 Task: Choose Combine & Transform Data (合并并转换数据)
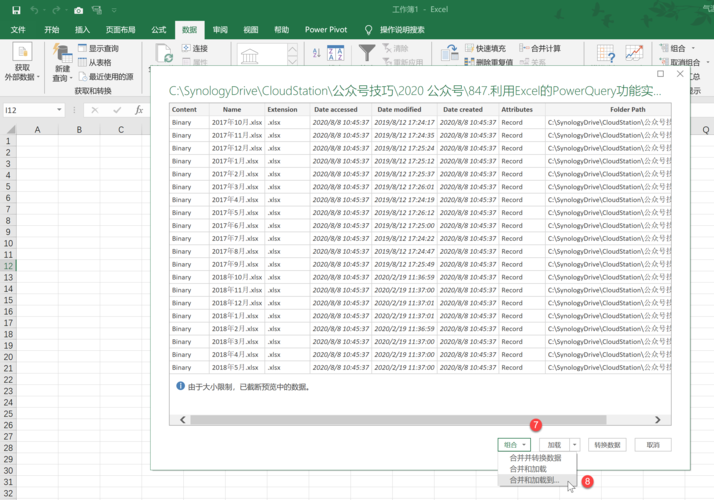click(536, 458)
